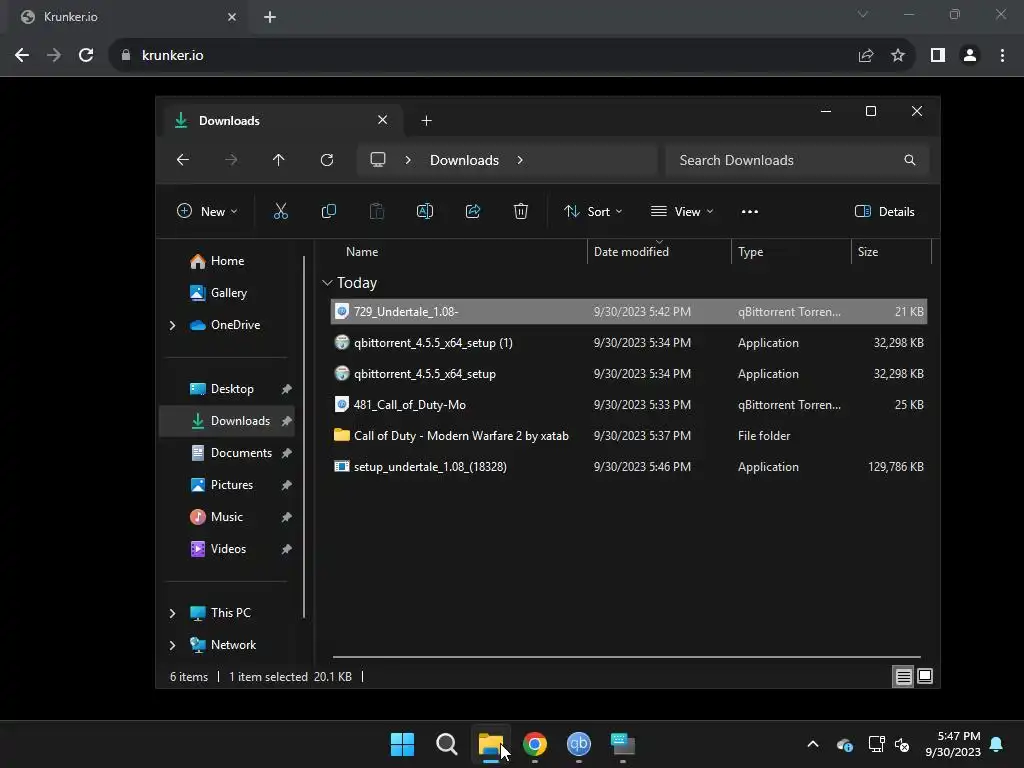Open the See more three-dots menu
The width and height of the screenshot is (1024, 768).
pyautogui.click(x=750, y=212)
